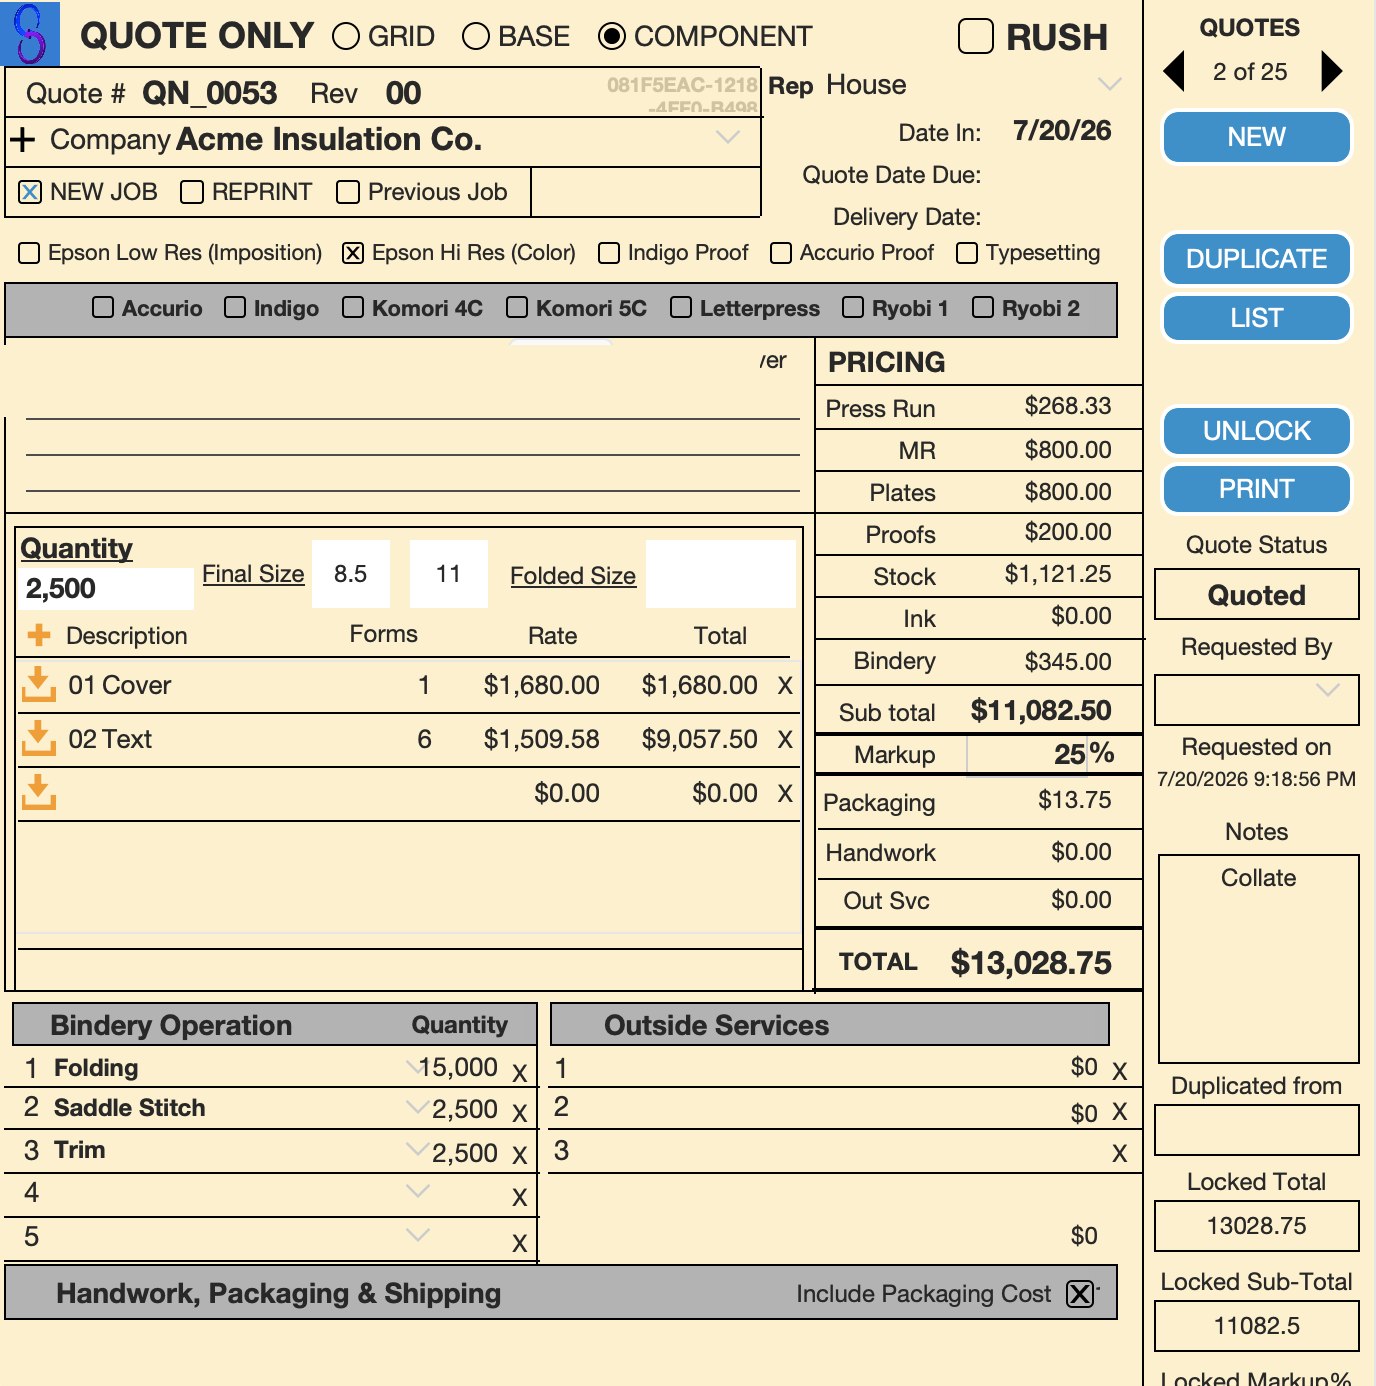This screenshot has width=1376, height=1386.
Task: Go to previous quote with left arrow
Action: pyautogui.click(x=1175, y=71)
